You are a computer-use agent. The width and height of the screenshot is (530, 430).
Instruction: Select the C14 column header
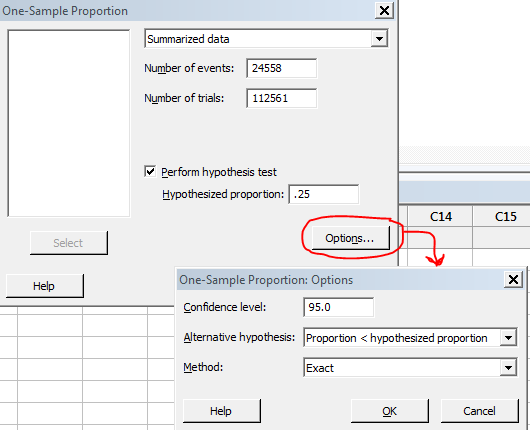click(x=440, y=216)
